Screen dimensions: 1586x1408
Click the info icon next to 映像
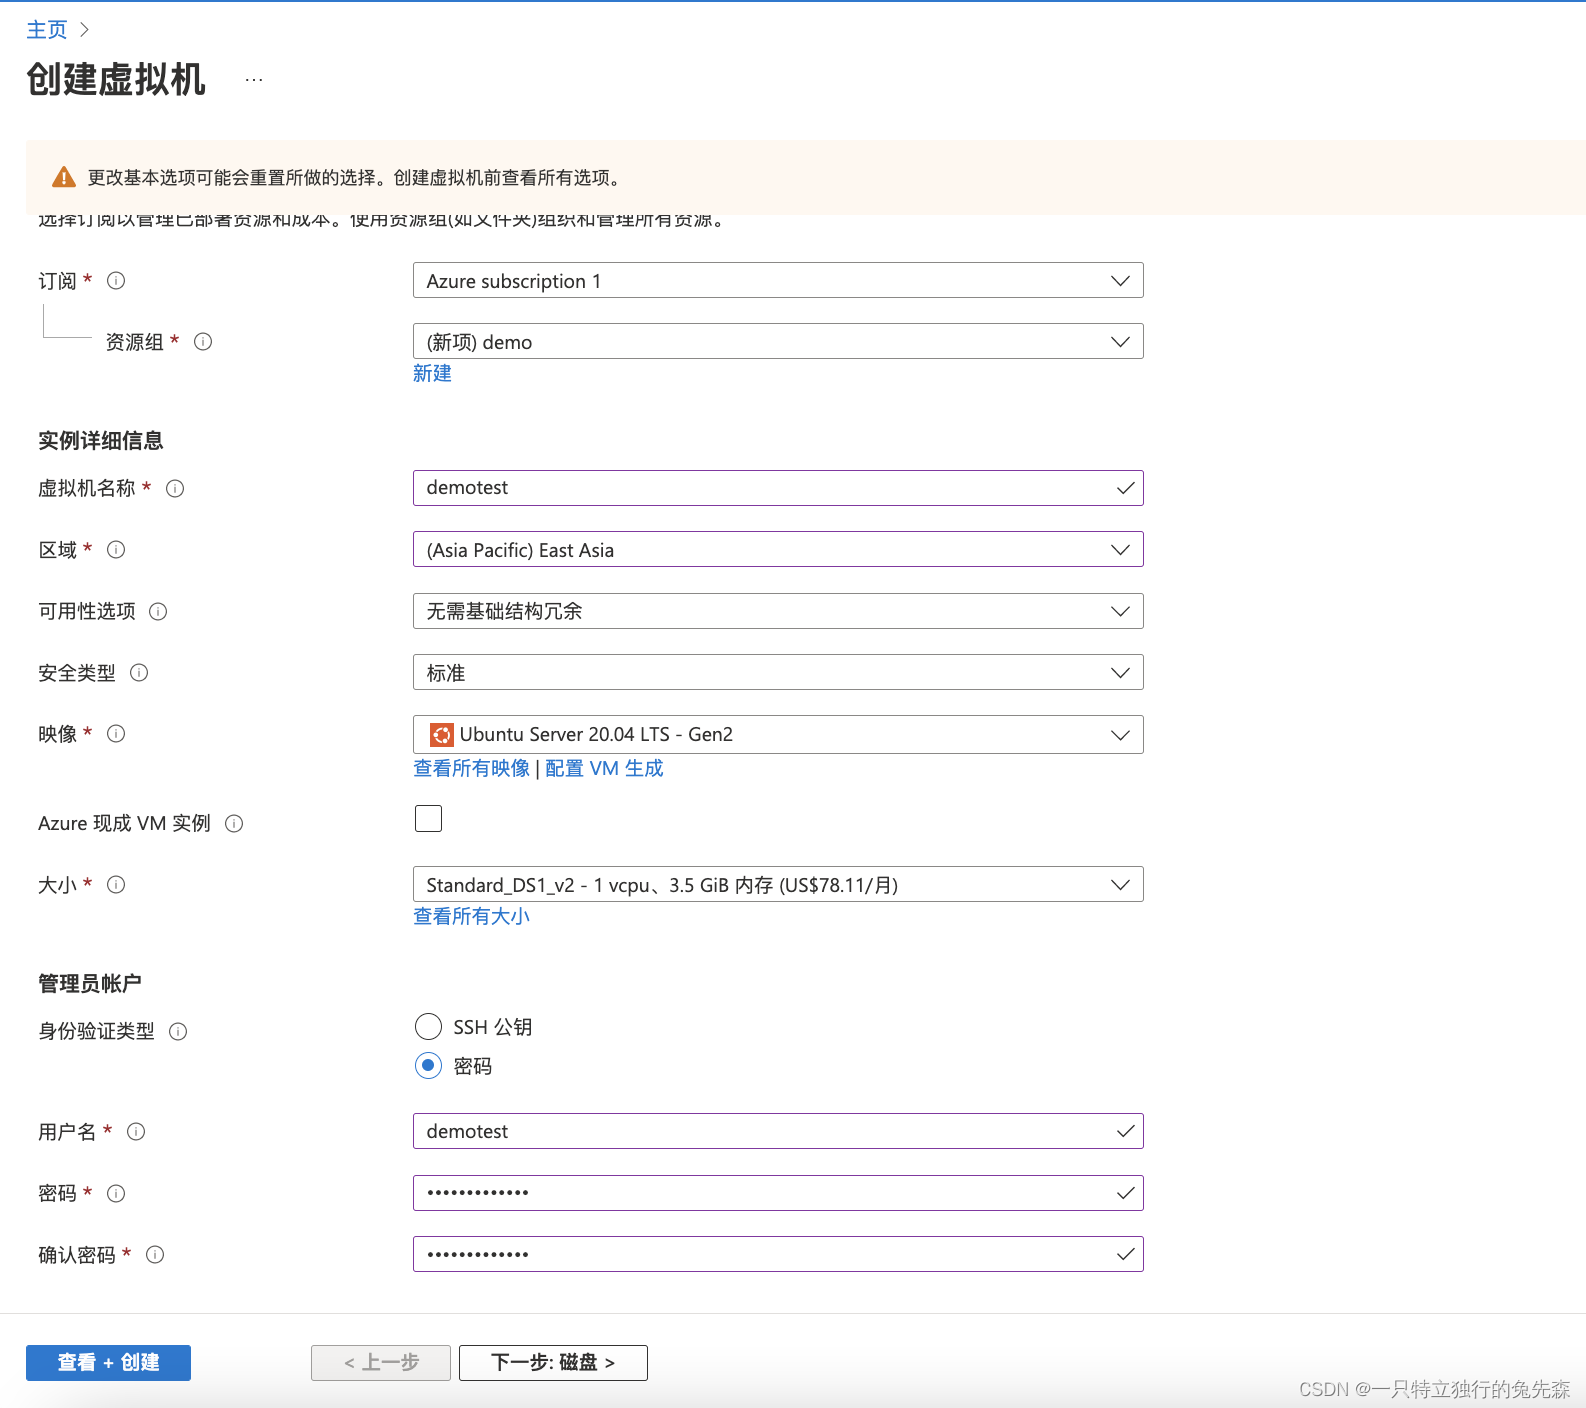pyautogui.click(x=116, y=734)
